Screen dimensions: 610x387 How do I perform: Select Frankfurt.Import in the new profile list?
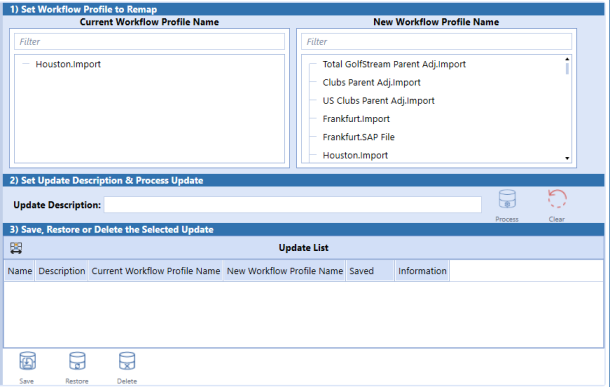point(356,119)
